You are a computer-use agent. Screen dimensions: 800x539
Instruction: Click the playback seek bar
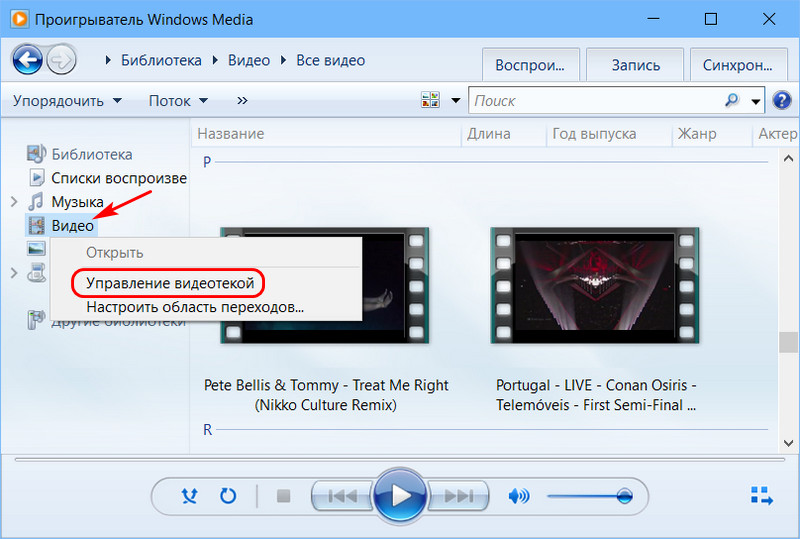point(400,459)
